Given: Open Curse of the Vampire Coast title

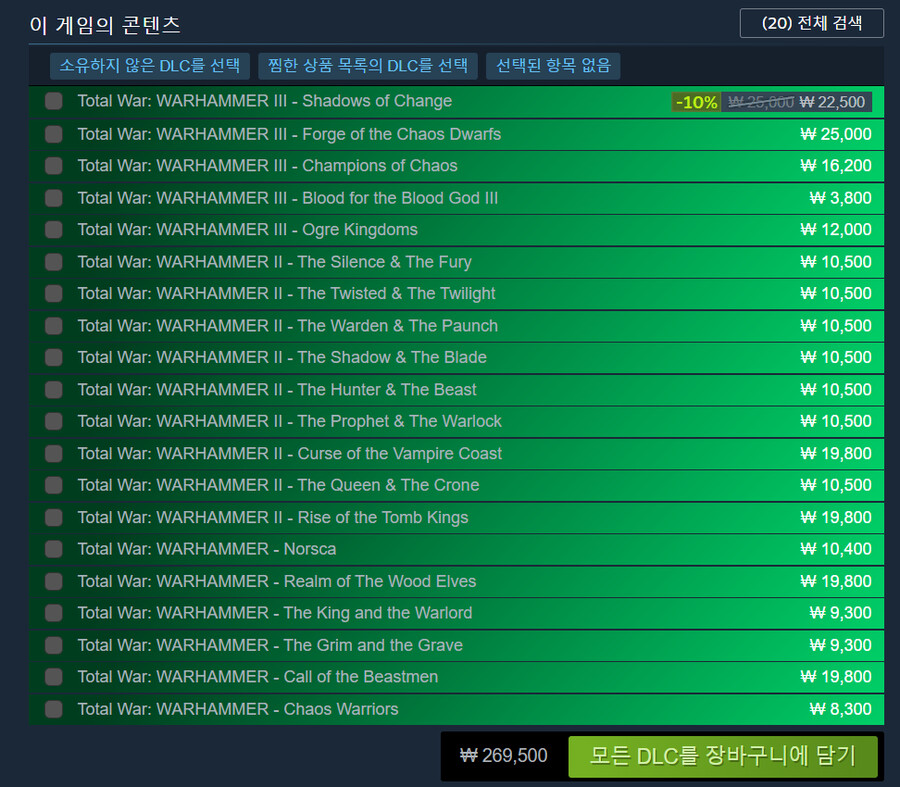Looking at the screenshot, I should pyautogui.click(x=289, y=453).
